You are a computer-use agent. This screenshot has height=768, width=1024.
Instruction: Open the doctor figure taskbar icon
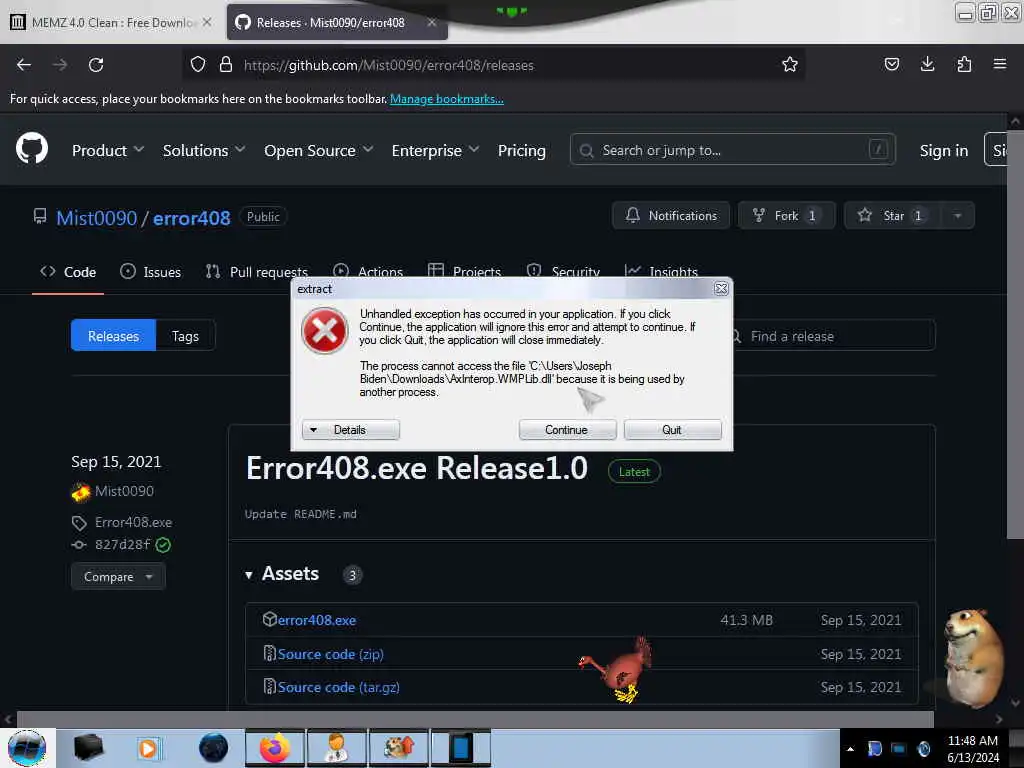[337, 747]
